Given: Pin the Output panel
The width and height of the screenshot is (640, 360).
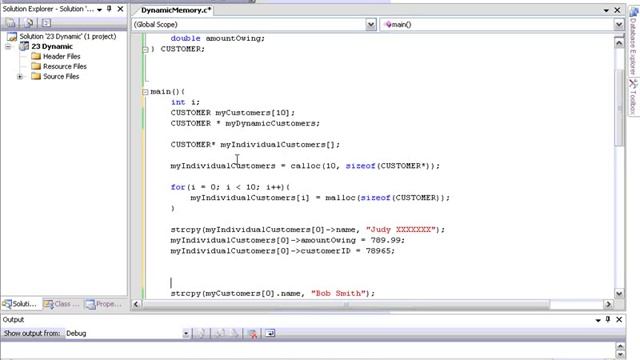Looking at the screenshot, I should [x=608, y=320].
